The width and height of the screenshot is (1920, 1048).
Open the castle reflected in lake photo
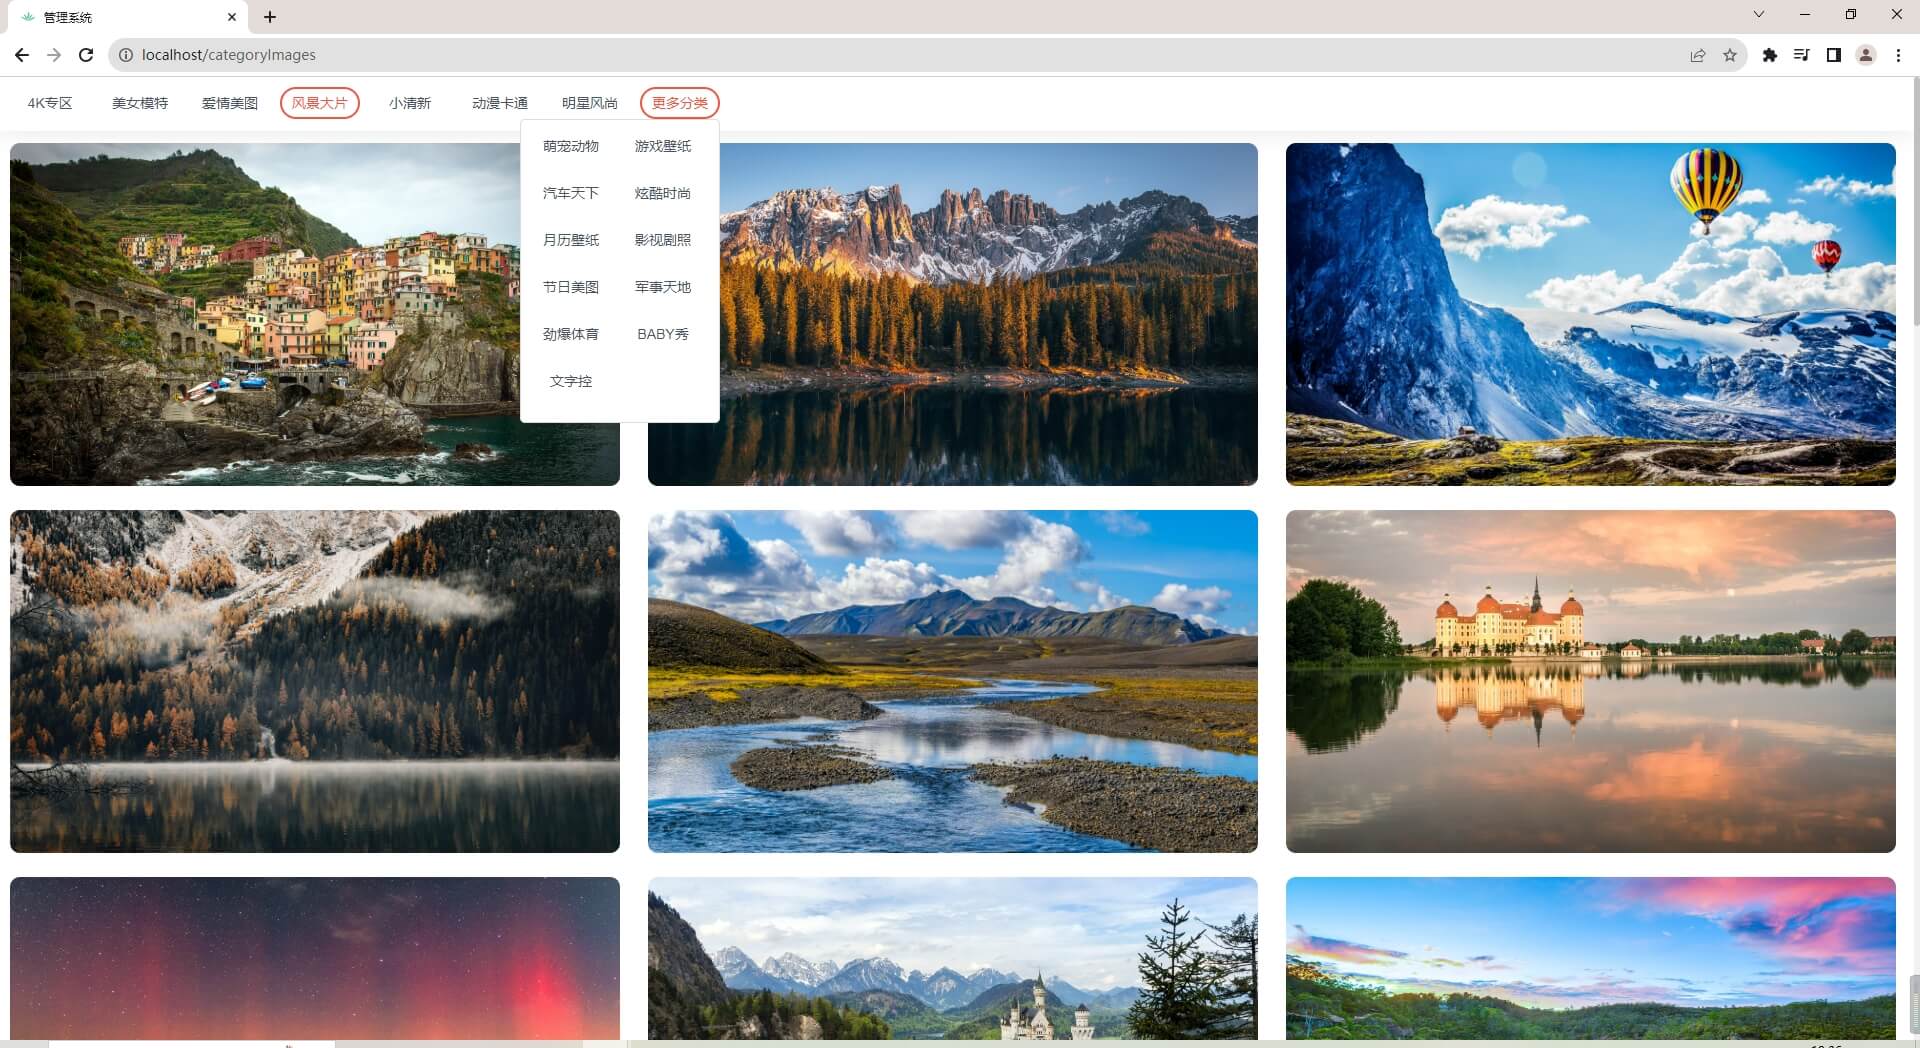click(x=1591, y=681)
